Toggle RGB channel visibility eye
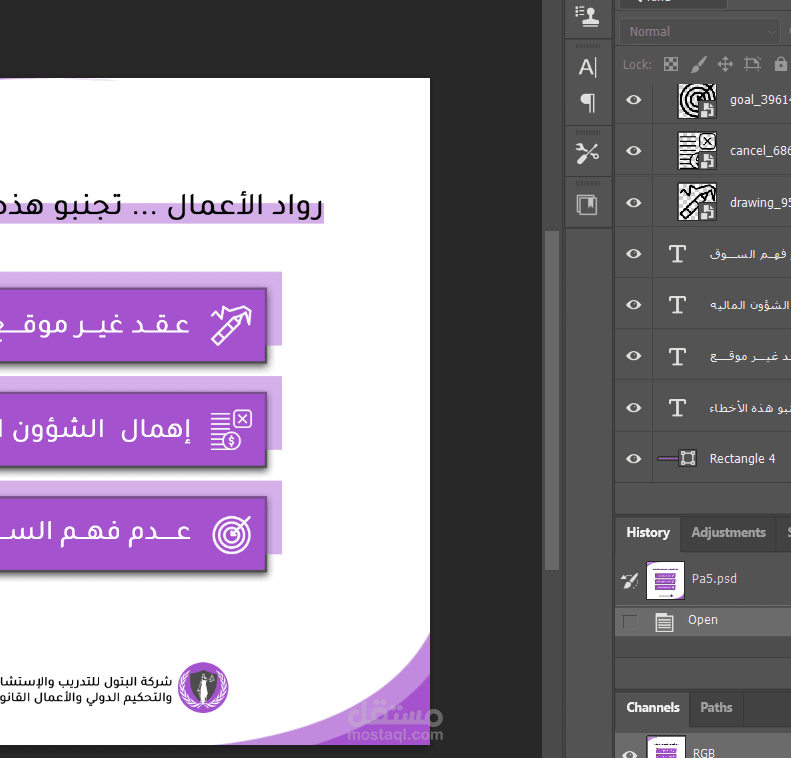 coord(630,753)
